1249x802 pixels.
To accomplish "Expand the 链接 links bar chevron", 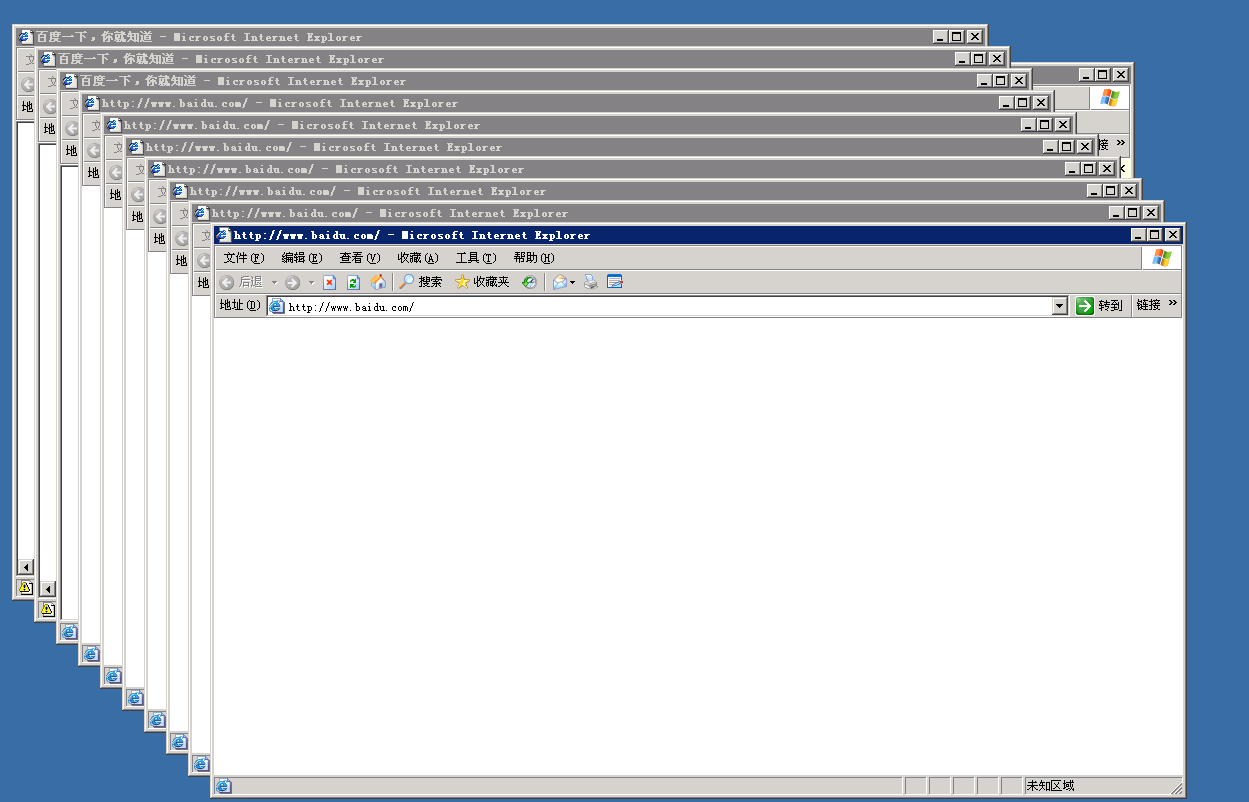I will coord(1173,305).
